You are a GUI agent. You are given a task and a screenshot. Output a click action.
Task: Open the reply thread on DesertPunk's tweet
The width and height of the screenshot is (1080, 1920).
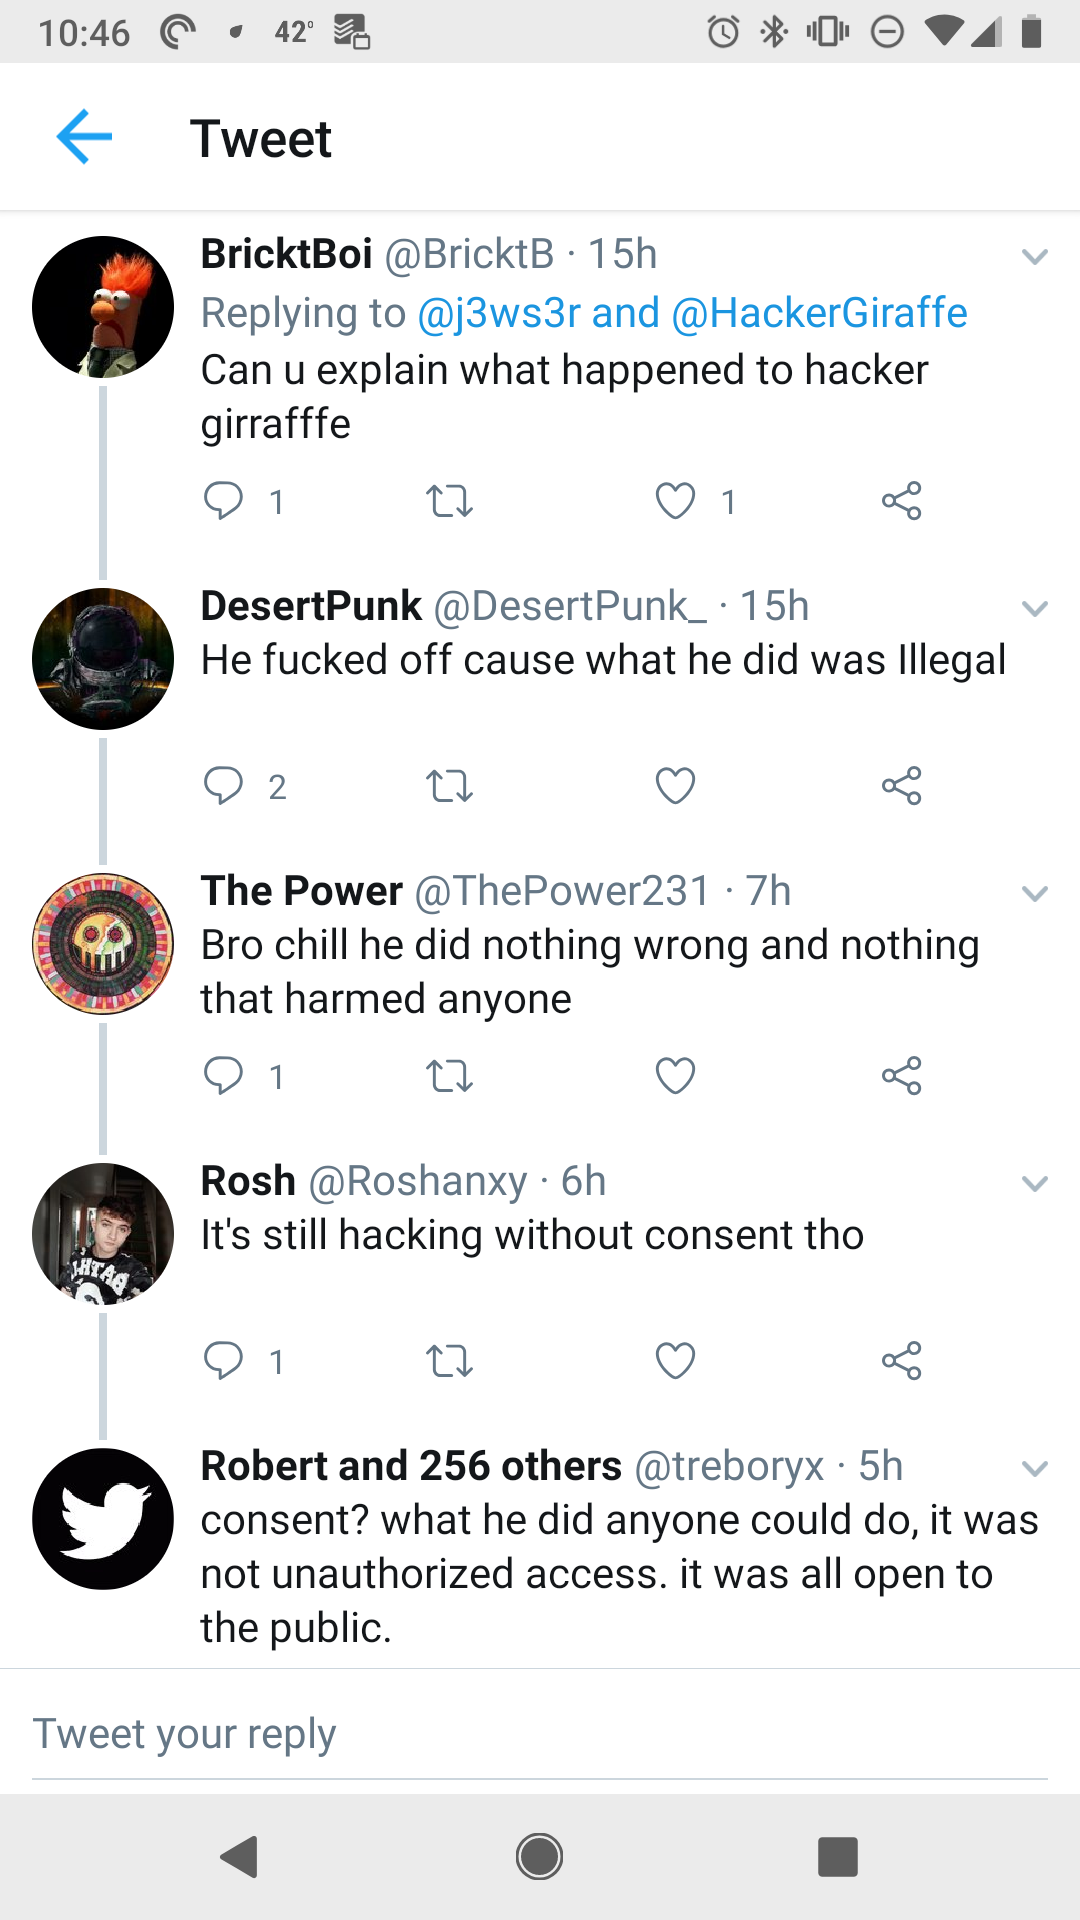(223, 786)
